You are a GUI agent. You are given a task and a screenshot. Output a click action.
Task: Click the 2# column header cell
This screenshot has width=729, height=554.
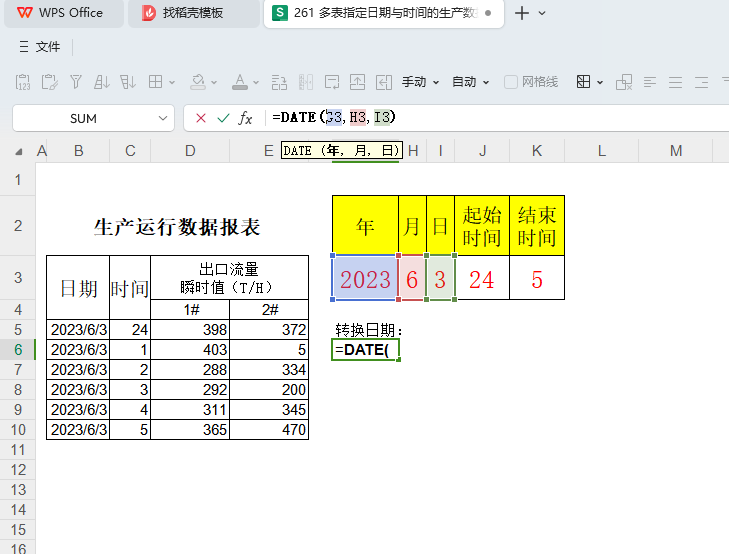coord(269,310)
